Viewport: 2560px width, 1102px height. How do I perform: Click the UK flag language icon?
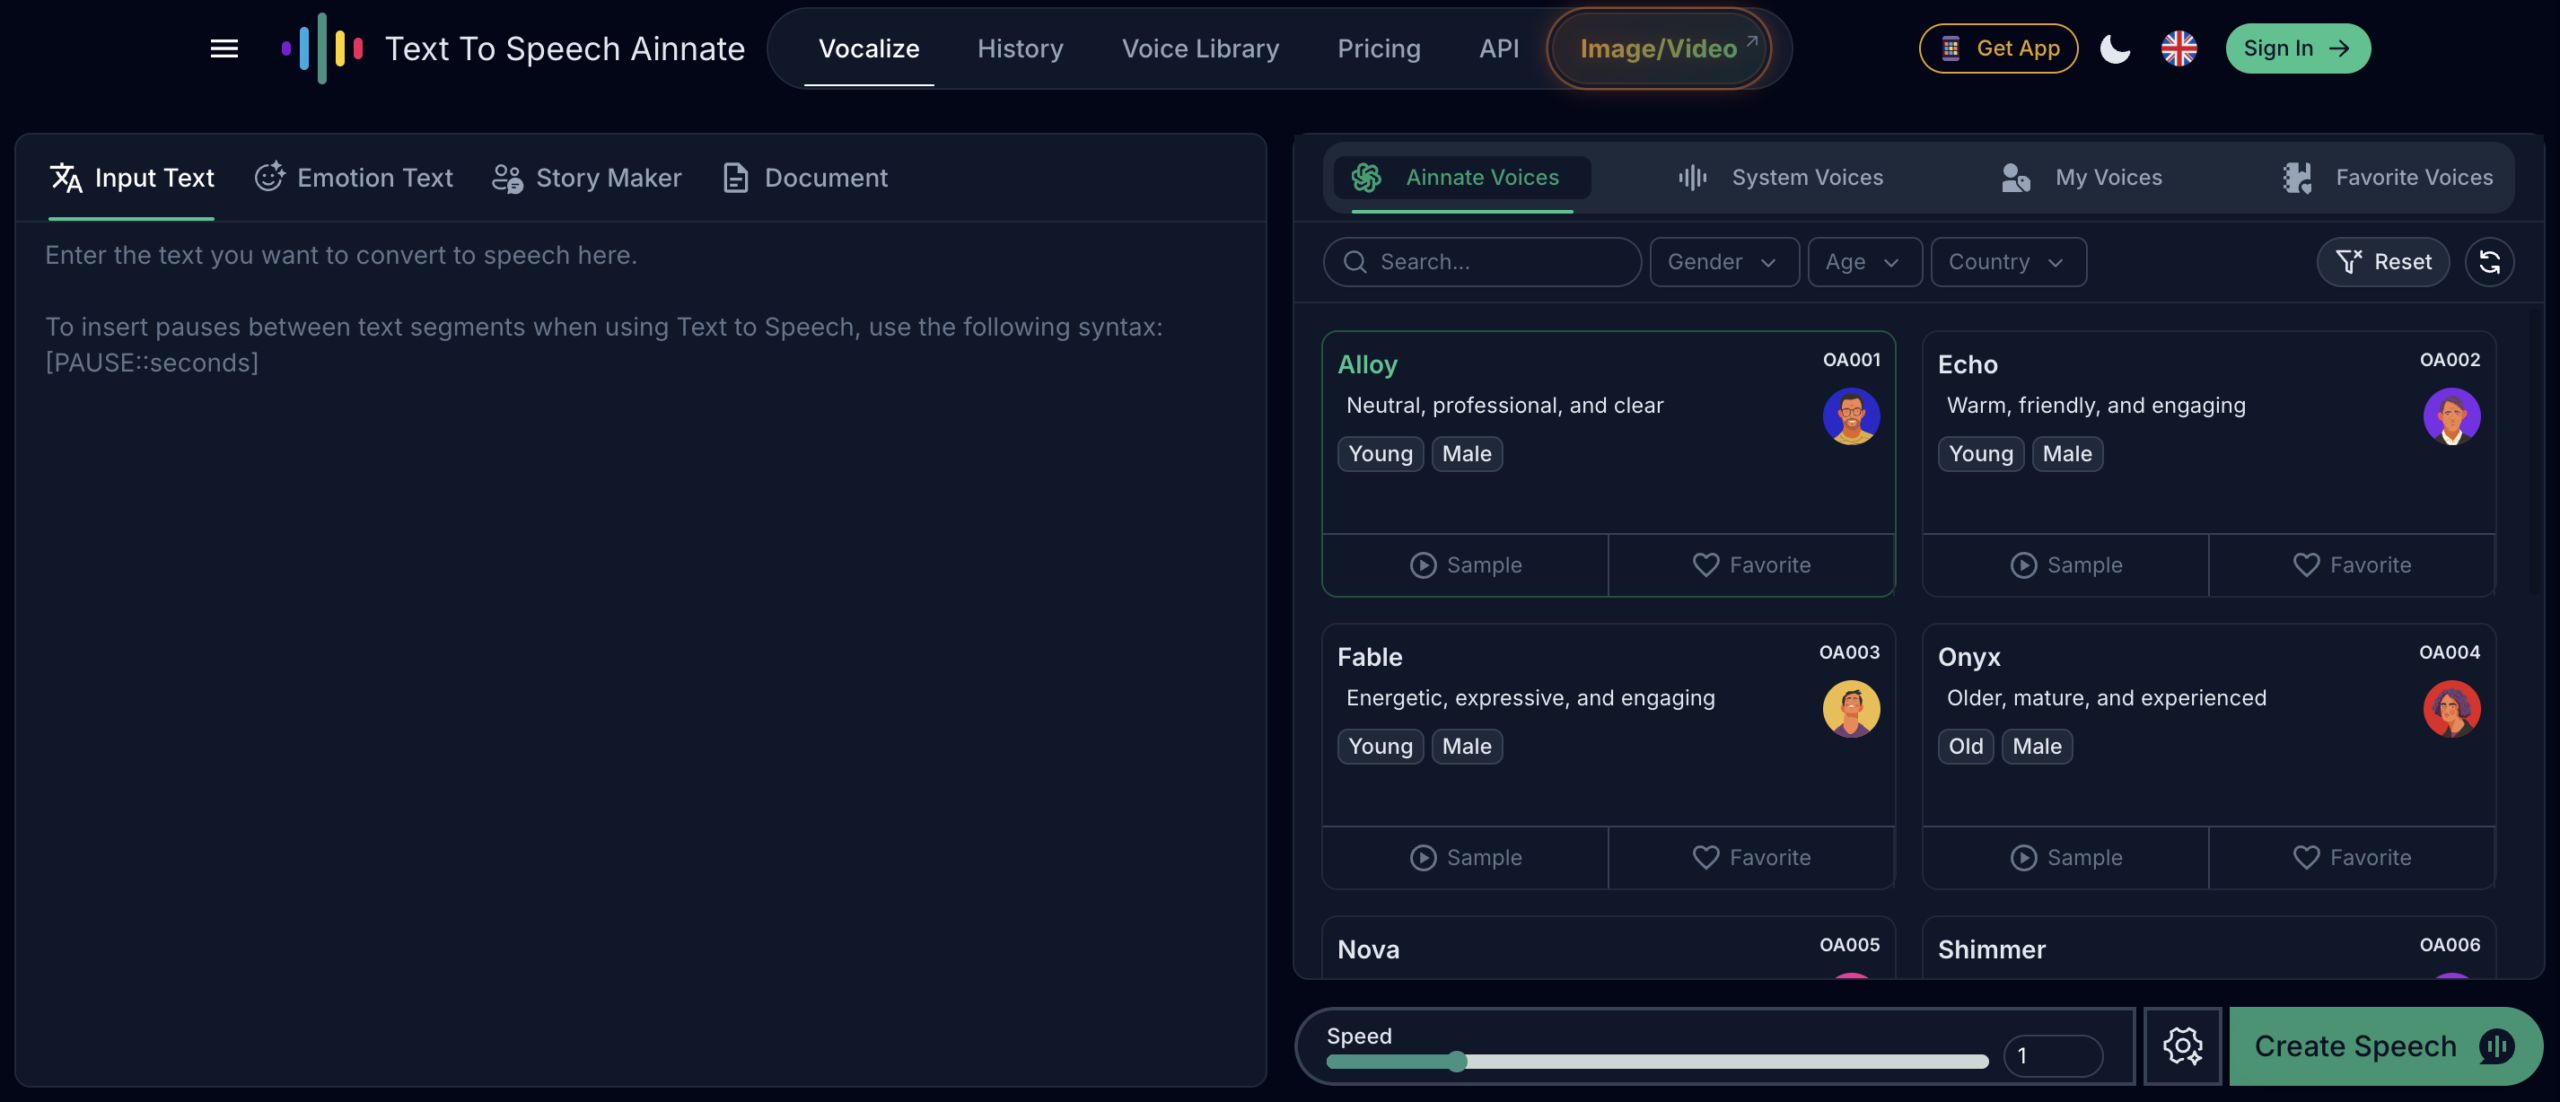2179,48
